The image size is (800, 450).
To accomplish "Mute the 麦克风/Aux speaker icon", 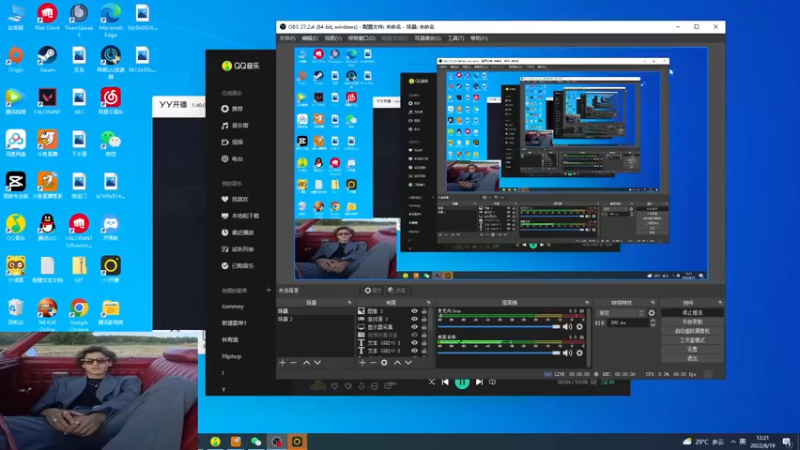I will click(567, 327).
